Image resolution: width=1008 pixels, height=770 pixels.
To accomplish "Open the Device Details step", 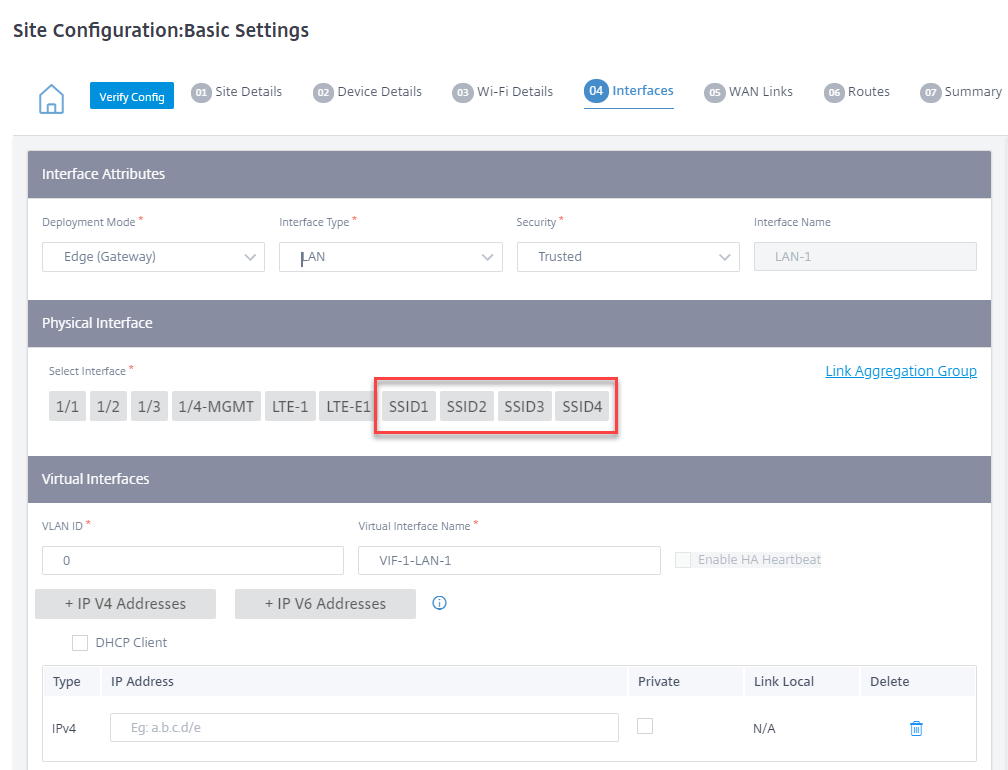I will 368,92.
